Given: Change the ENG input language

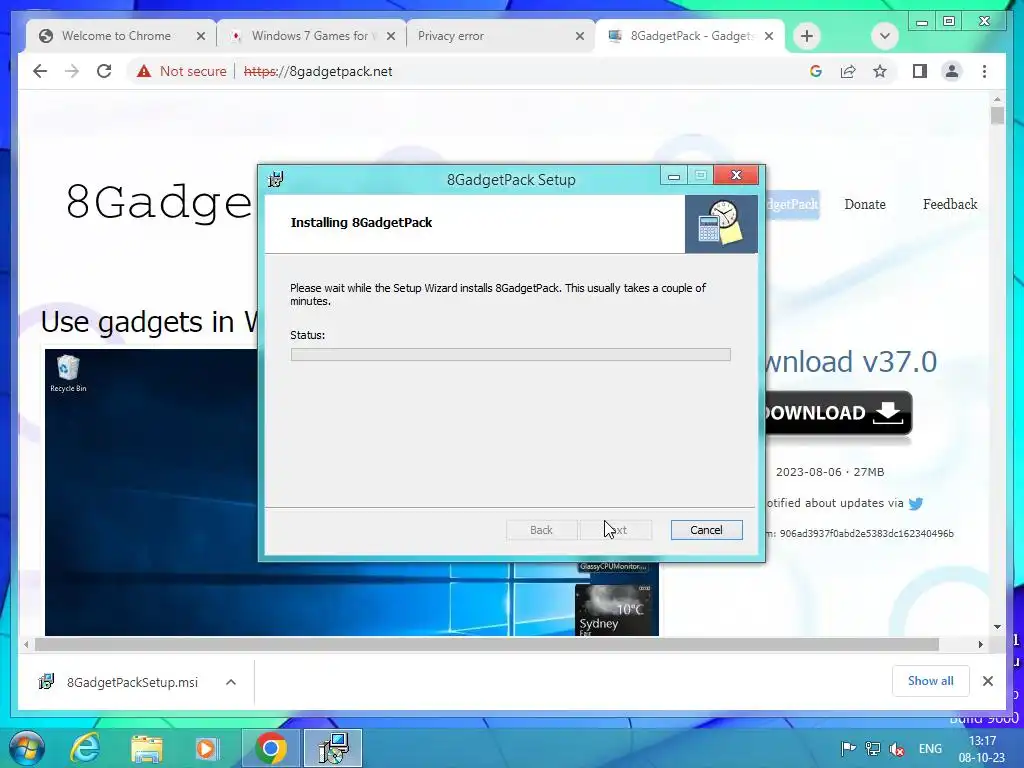Looking at the screenshot, I should point(930,748).
